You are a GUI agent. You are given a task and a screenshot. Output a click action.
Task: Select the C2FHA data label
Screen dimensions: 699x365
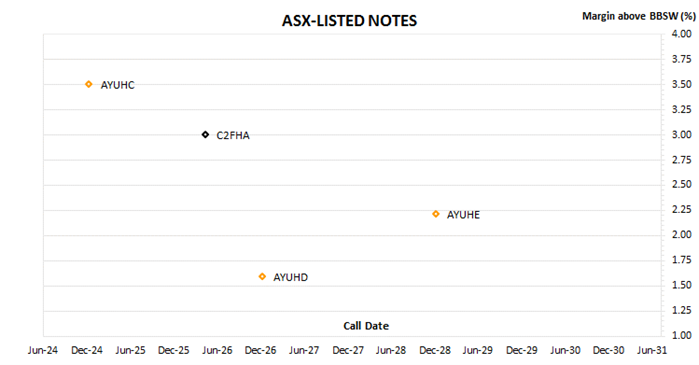pyautogui.click(x=233, y=135)
